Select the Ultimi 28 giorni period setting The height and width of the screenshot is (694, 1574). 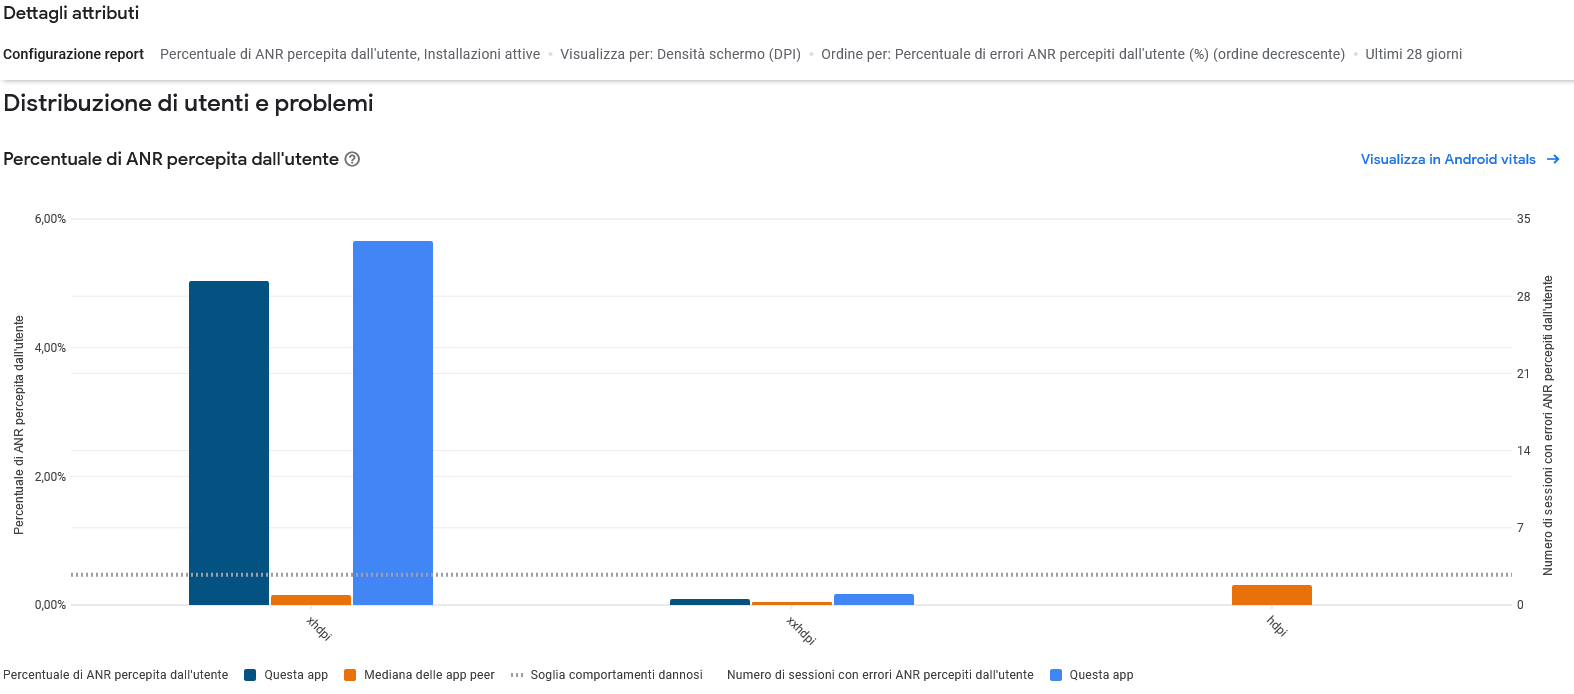point(1413,54)
